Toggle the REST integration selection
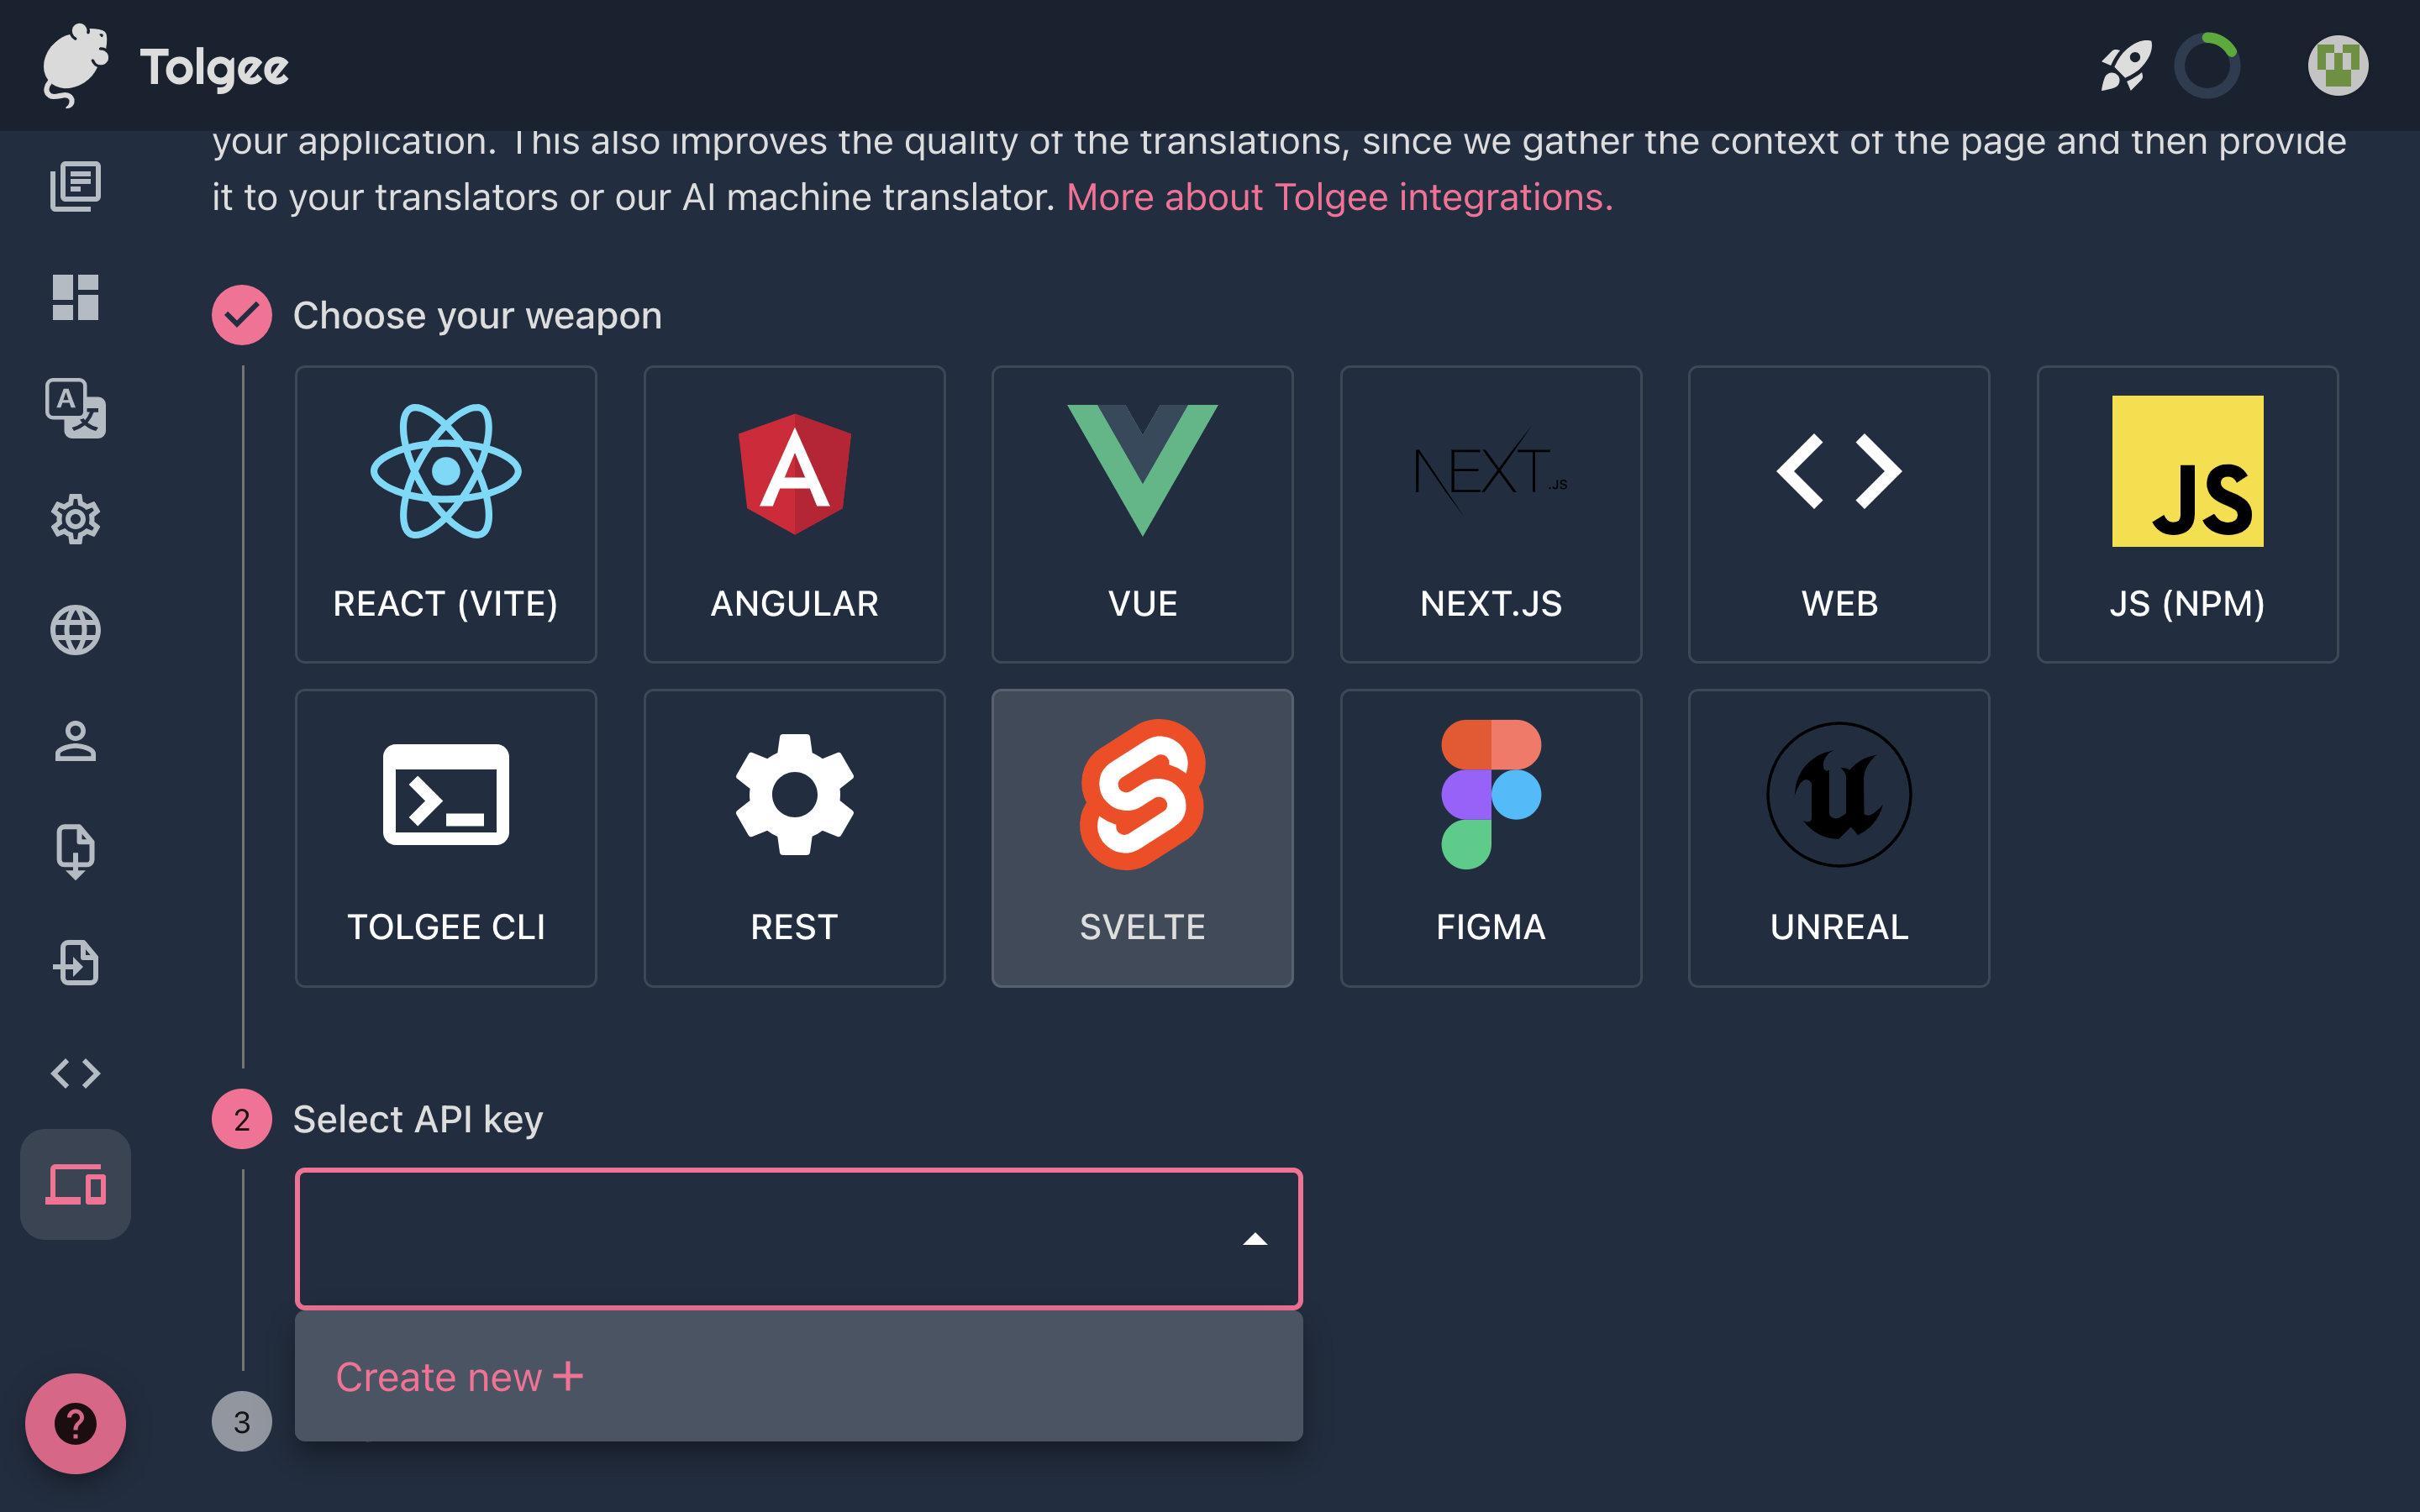2420x1512 pixels. click(794, 837)
